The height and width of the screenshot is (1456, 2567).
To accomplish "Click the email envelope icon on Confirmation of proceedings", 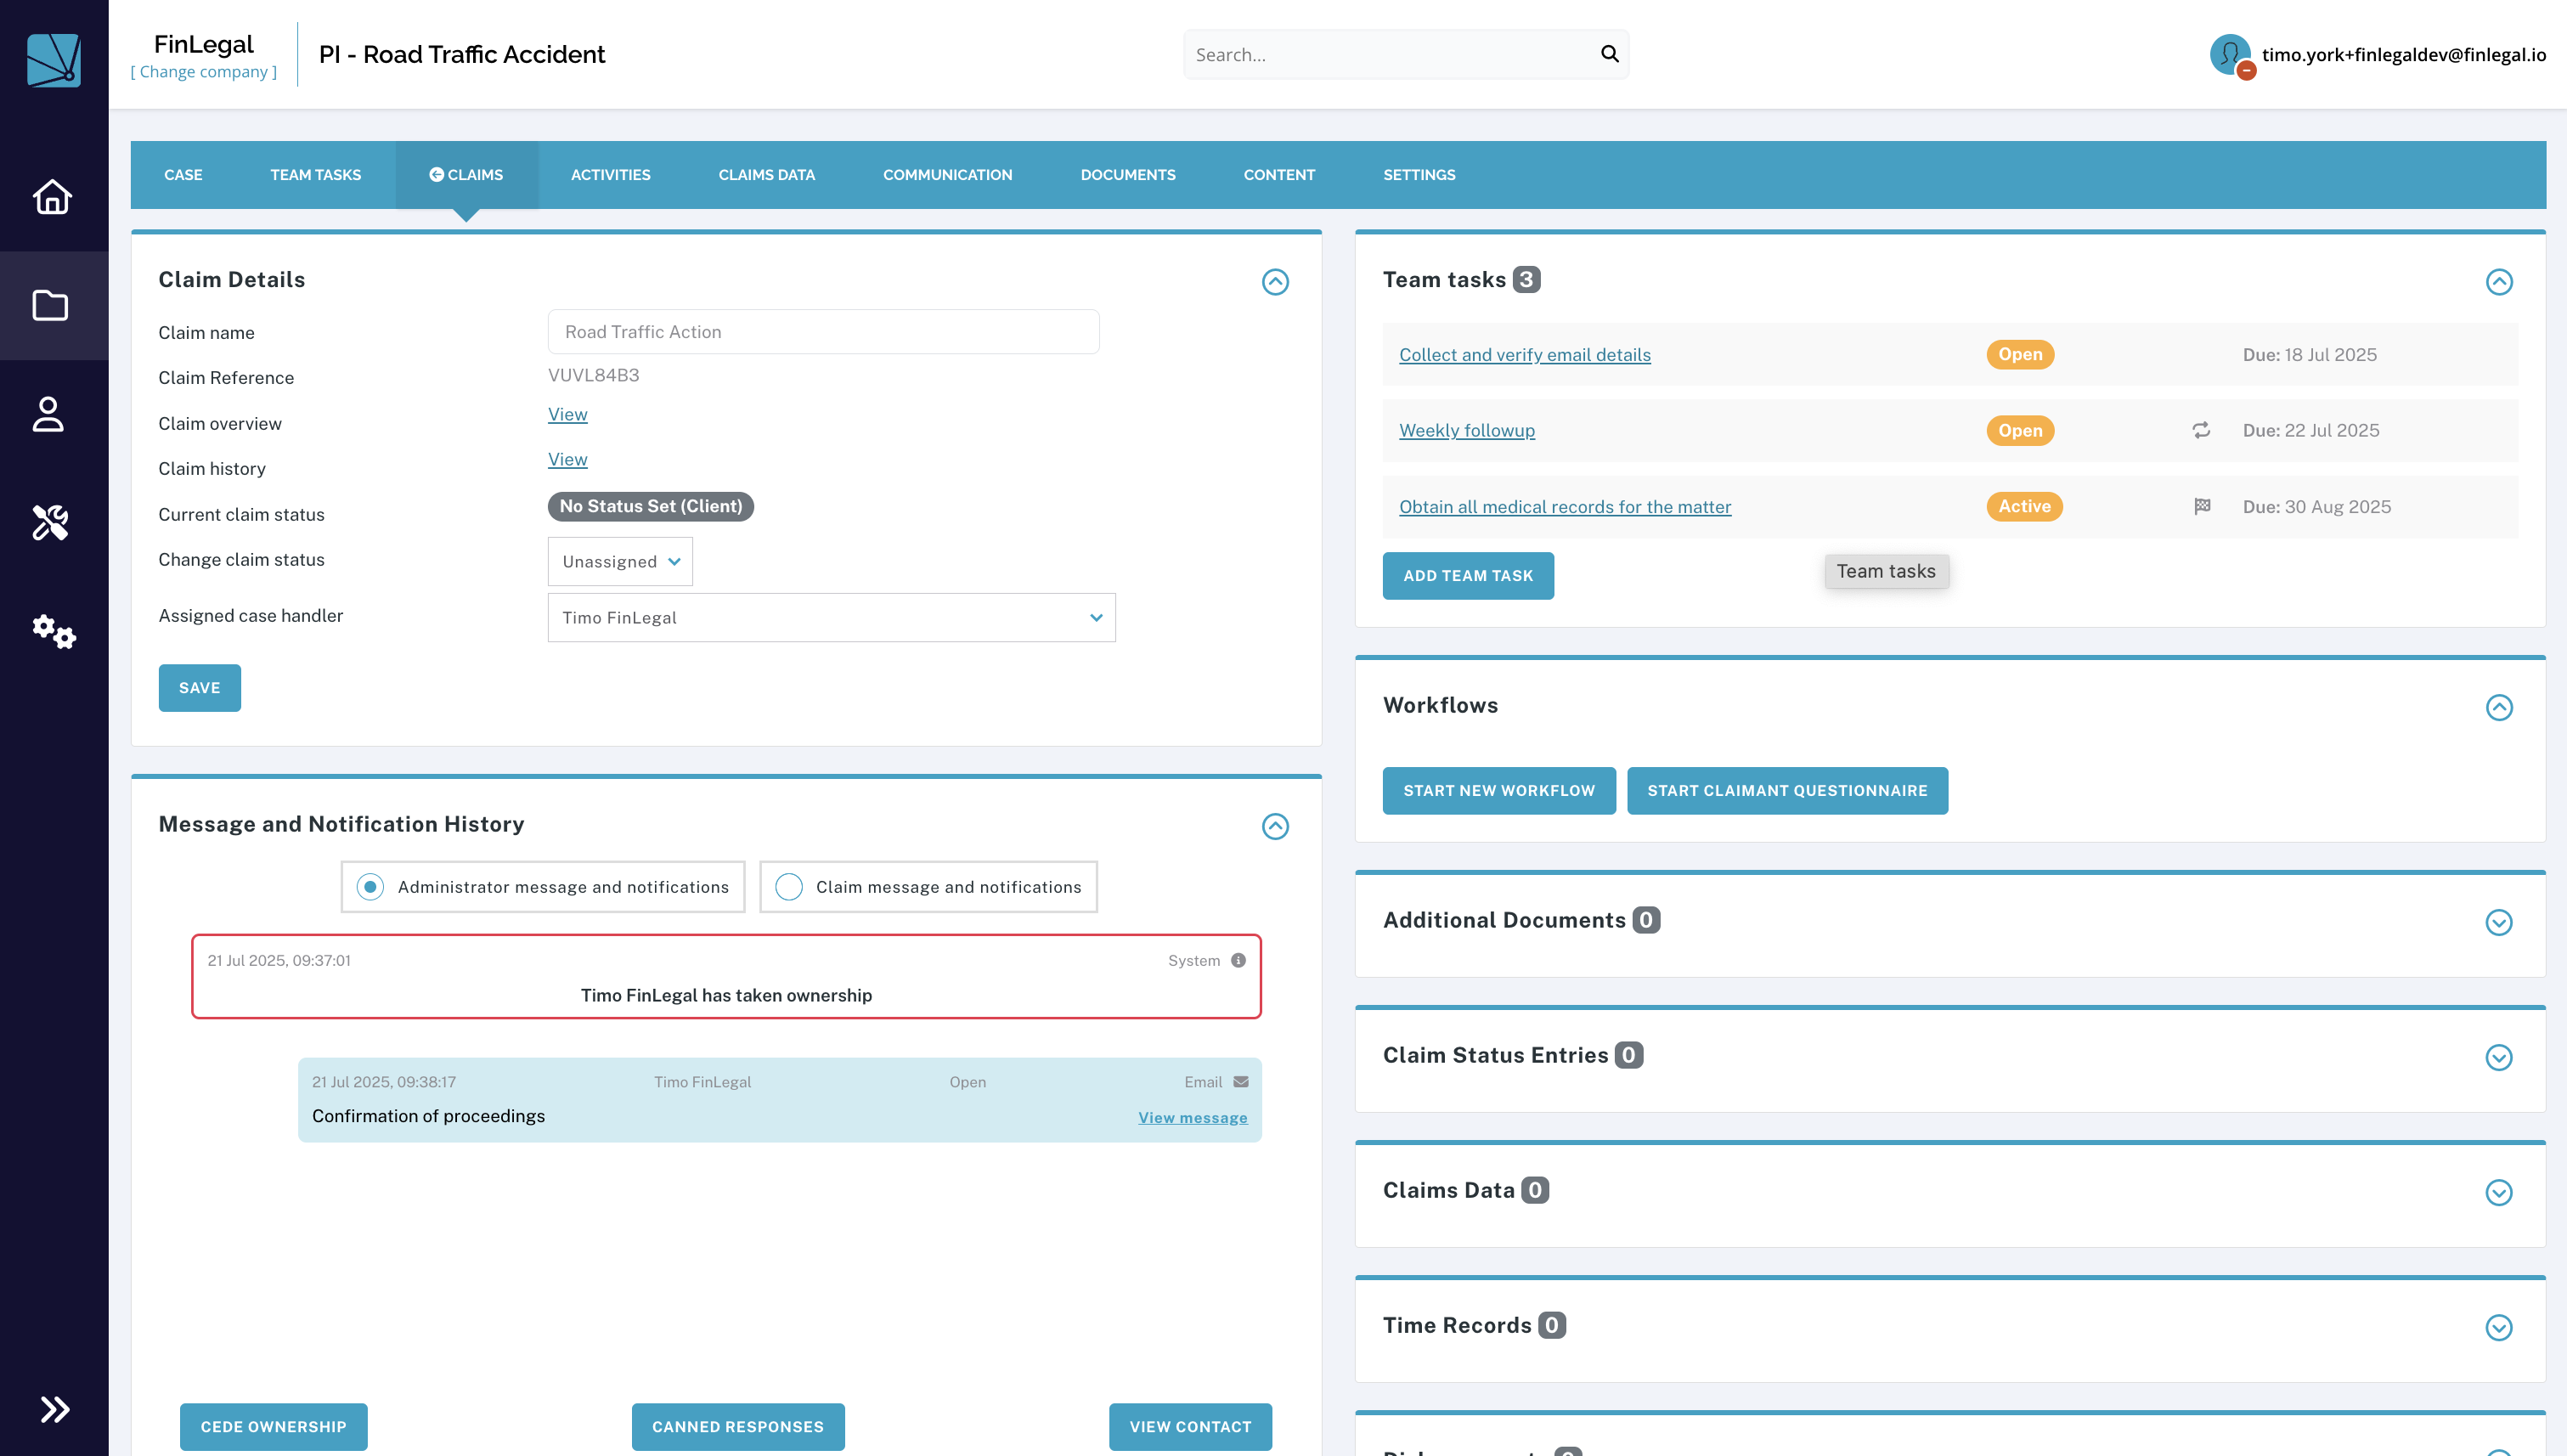I will [x=1240, y=1081].
